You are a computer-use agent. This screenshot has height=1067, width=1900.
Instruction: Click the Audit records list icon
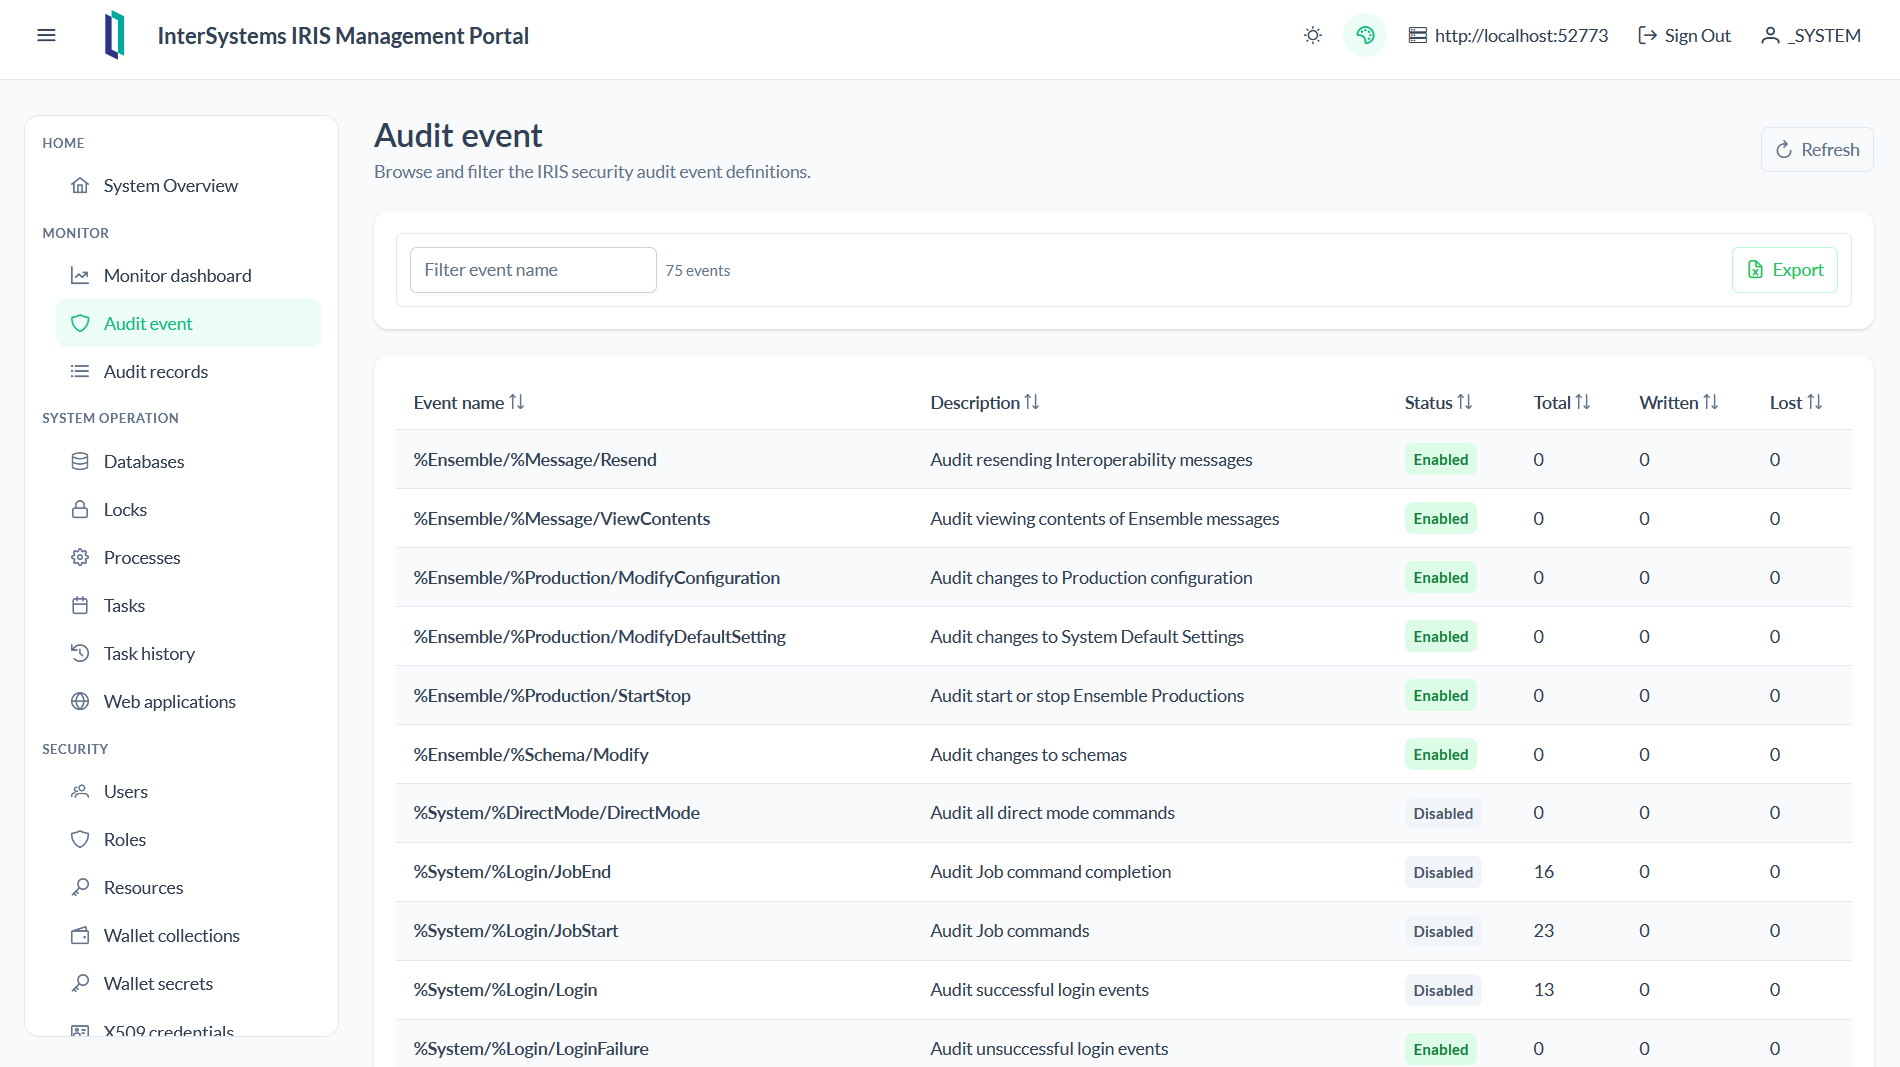tap(80, 372)
